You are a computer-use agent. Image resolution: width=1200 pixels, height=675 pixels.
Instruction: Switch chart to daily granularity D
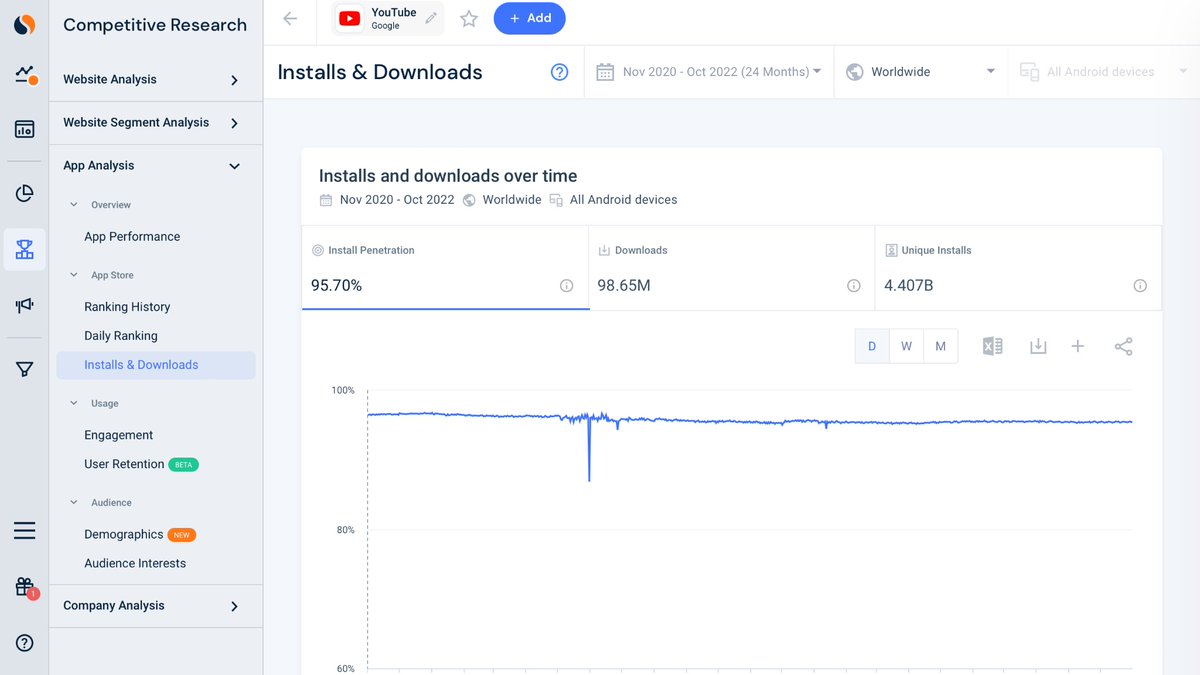coord(872,346)
